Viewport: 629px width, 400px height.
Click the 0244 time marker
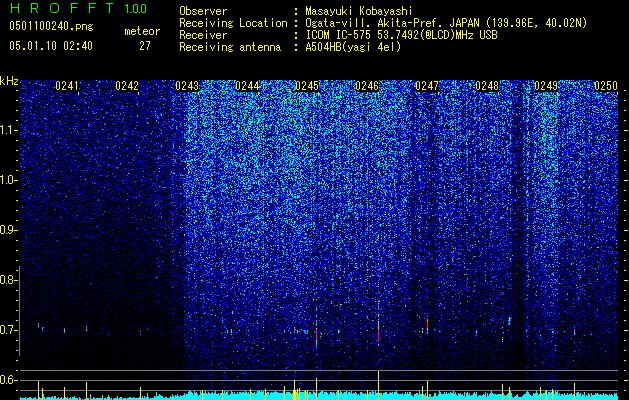tap(247, 86)
